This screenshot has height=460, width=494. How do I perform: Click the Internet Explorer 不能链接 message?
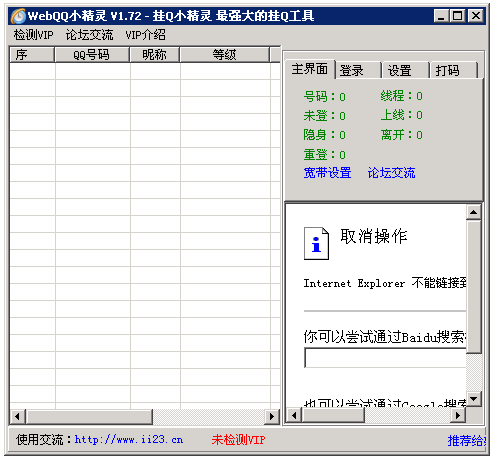coord(385,283)
